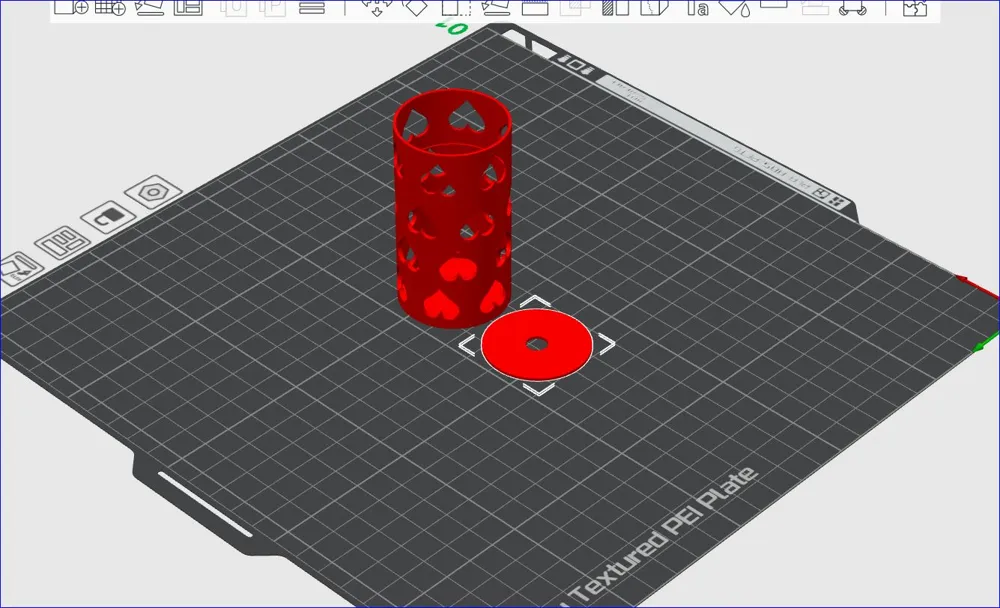The width and height of the screenshot is (1000, 608).
Task: Click the Arrange all objects icon
Action: [x=188, y=8]
